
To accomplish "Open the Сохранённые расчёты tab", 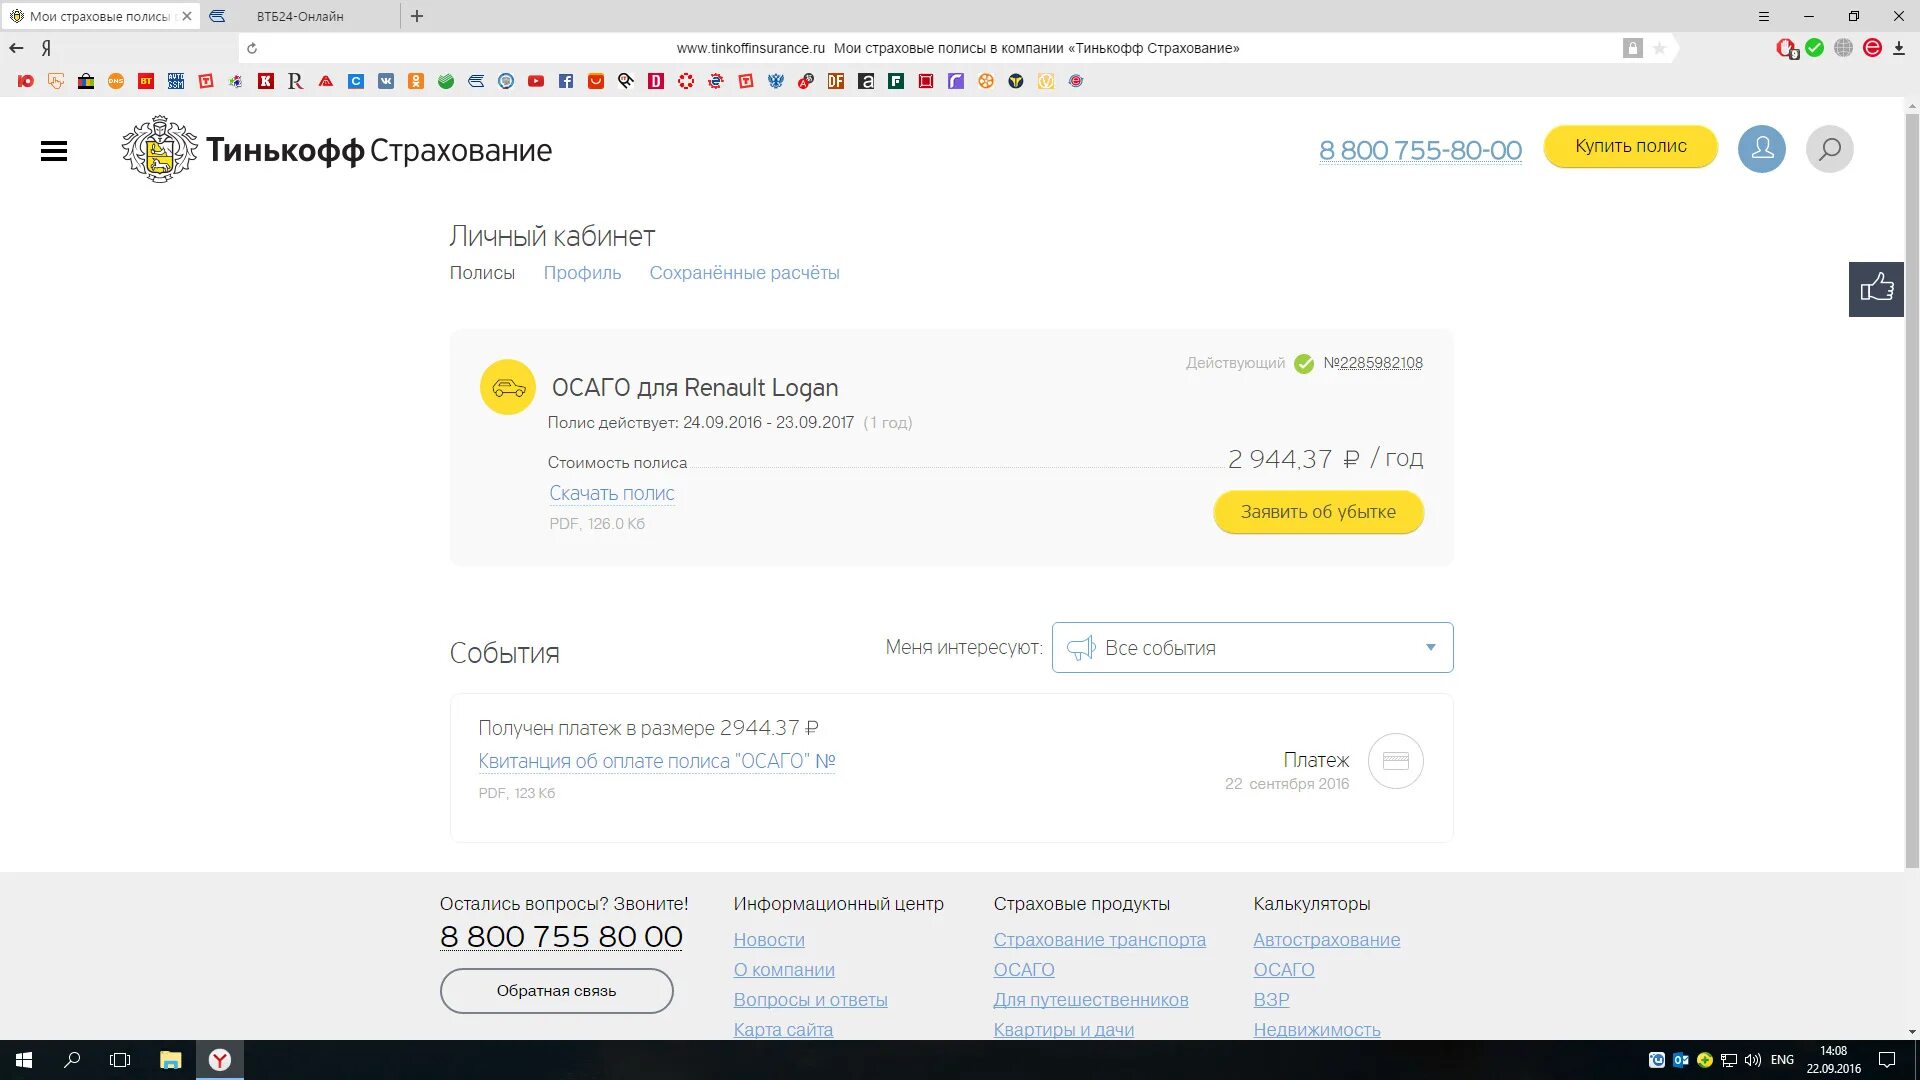I will (744, 273).
